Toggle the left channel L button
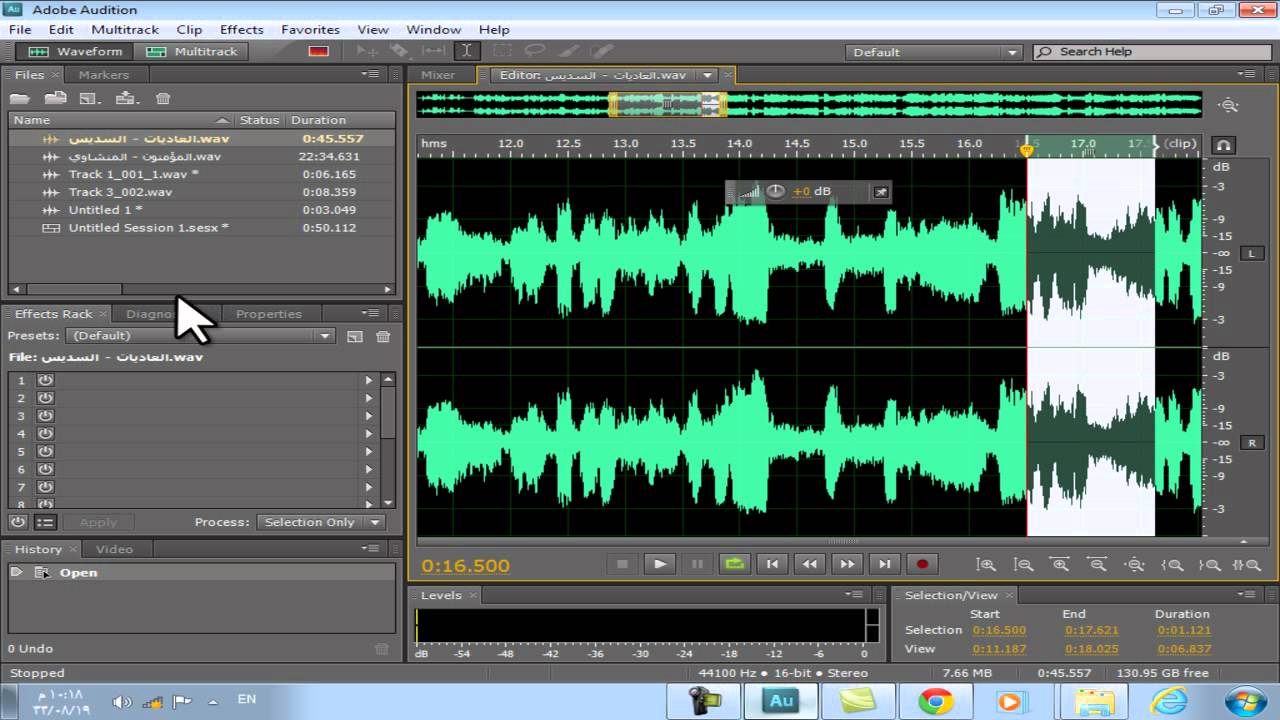 pyautogui.click(x=1251, y=254)
